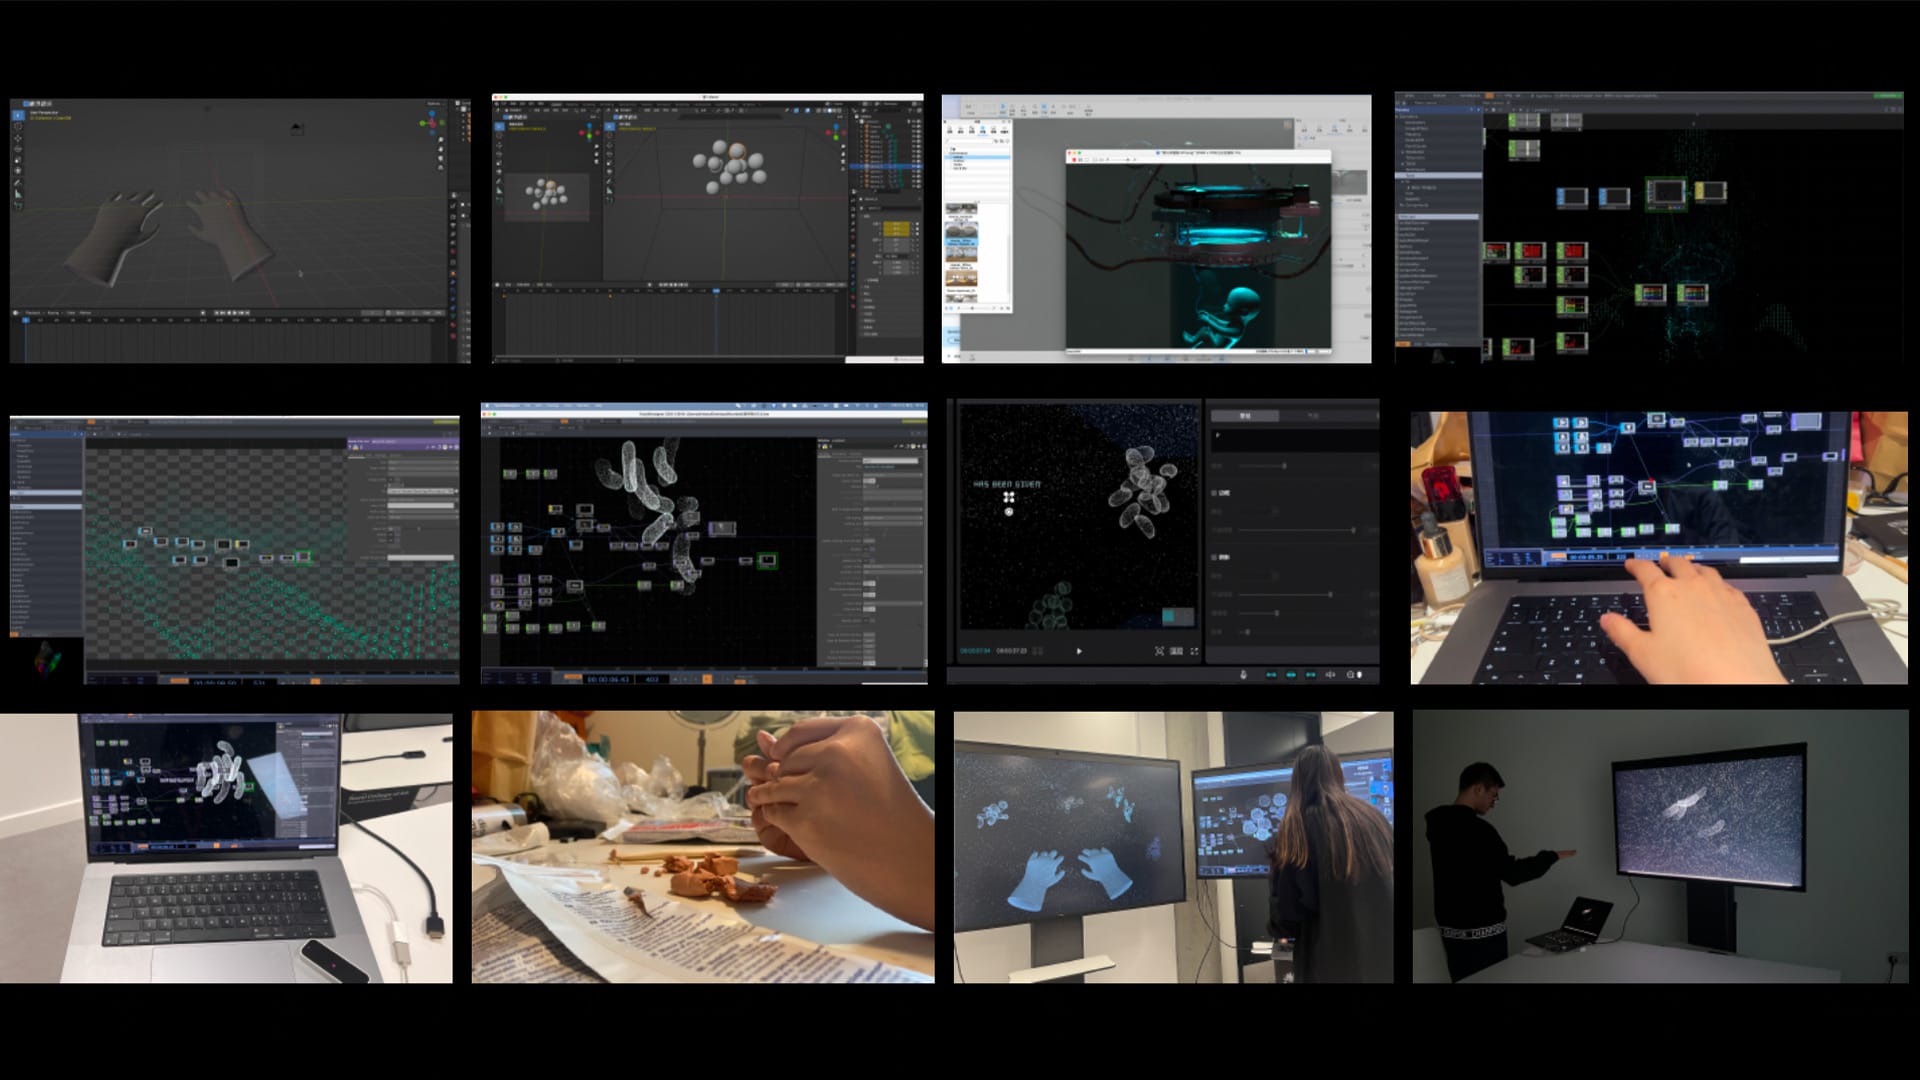The width and height of the screenshot is (1920, 1080).
Task: Enter fullscreen on the video preview
Action: tap(1194, 651)
